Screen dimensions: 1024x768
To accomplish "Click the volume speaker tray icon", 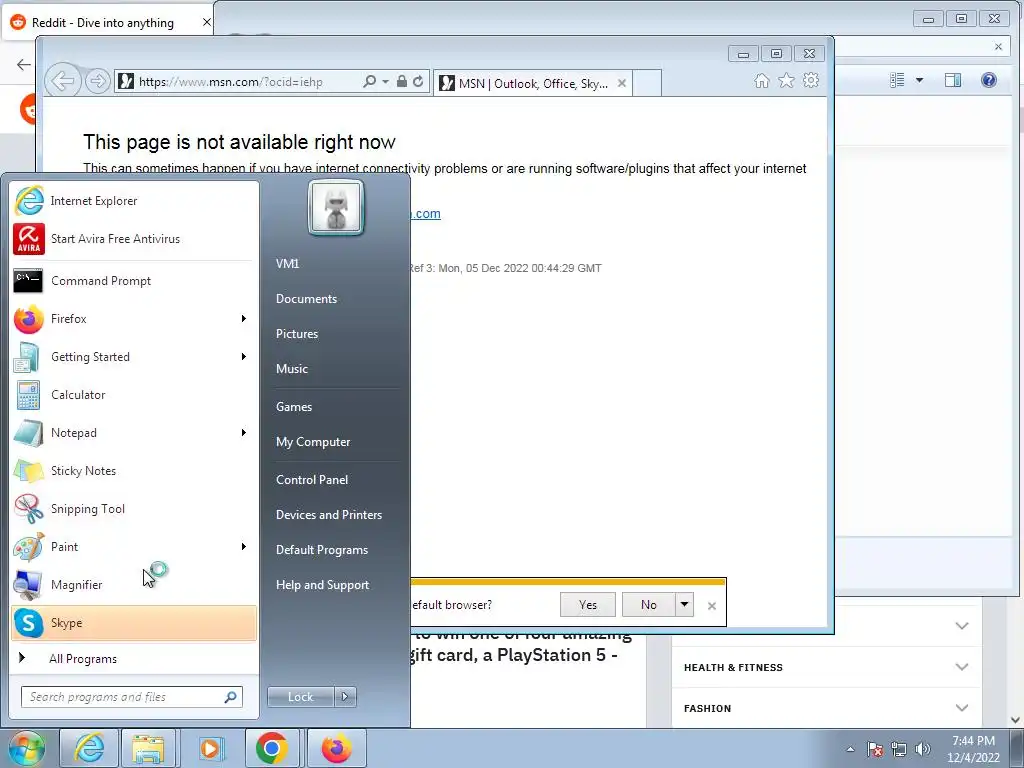I will point(923,749).
